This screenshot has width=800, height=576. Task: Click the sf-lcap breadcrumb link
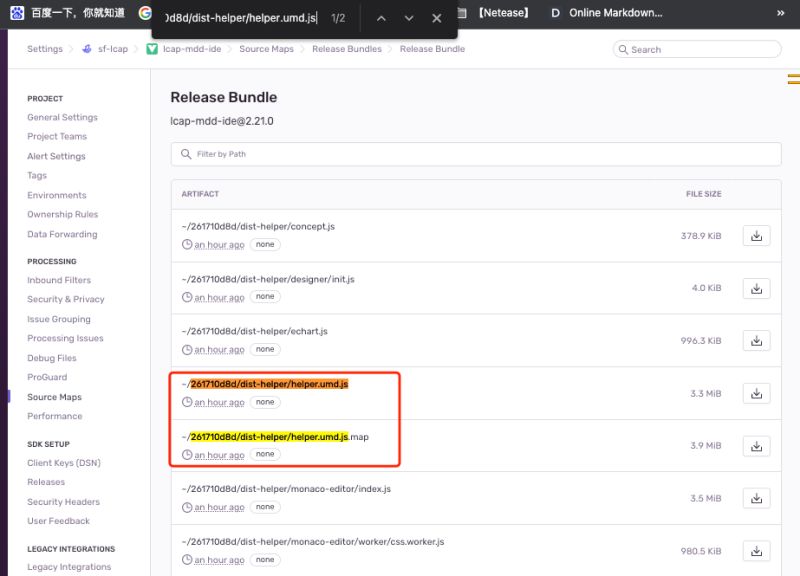(113, 48)
